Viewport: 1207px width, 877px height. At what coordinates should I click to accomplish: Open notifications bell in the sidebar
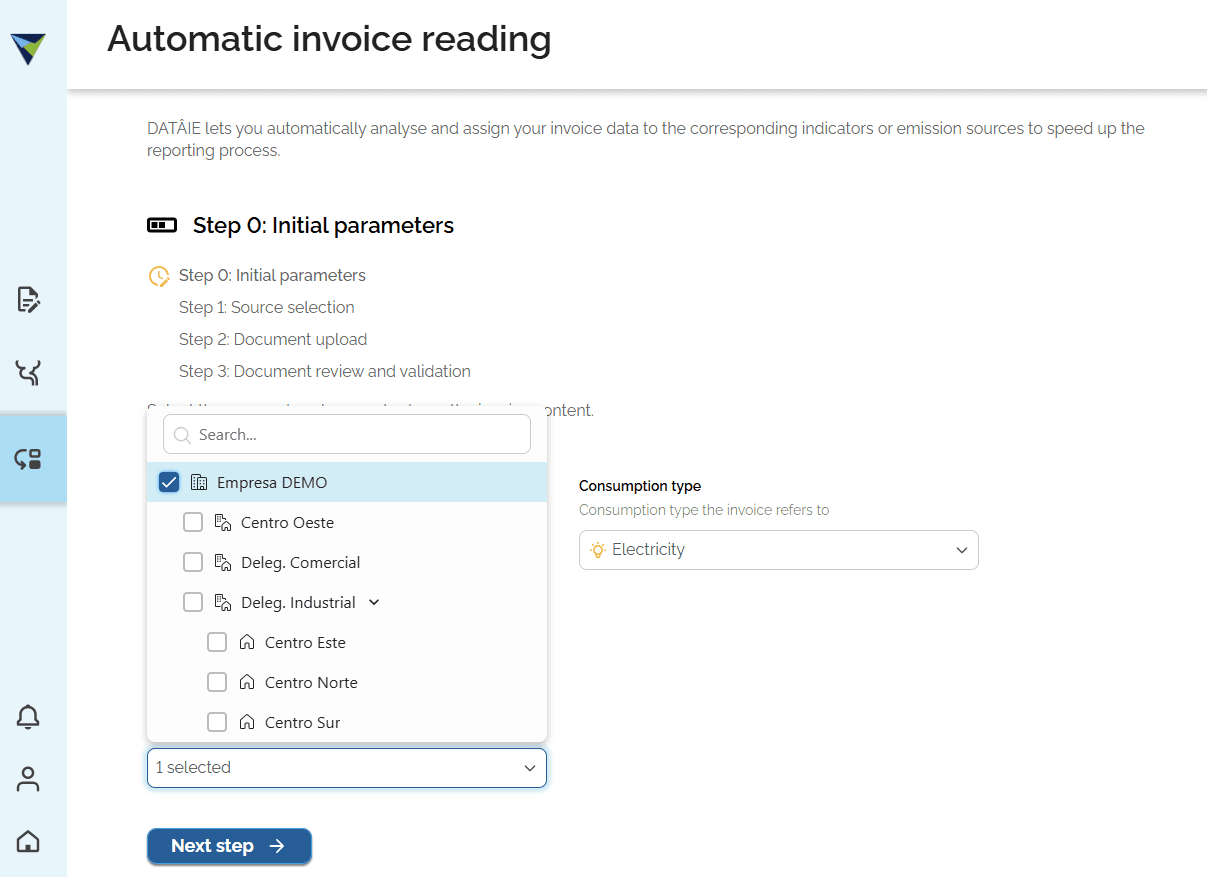click(28, 717)
